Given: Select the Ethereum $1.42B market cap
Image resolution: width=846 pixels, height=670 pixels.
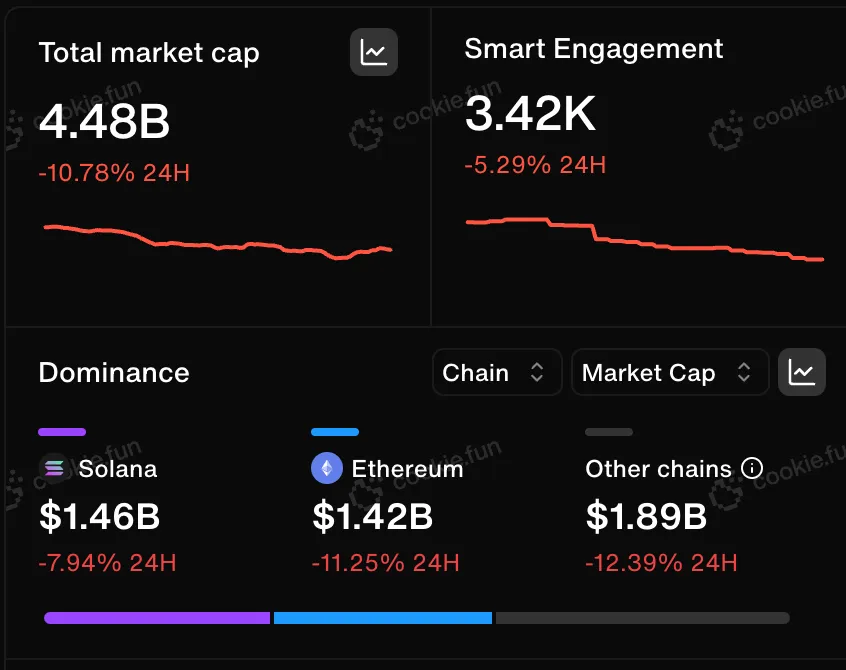Looking at the screenshot, I should pos(372,517).
